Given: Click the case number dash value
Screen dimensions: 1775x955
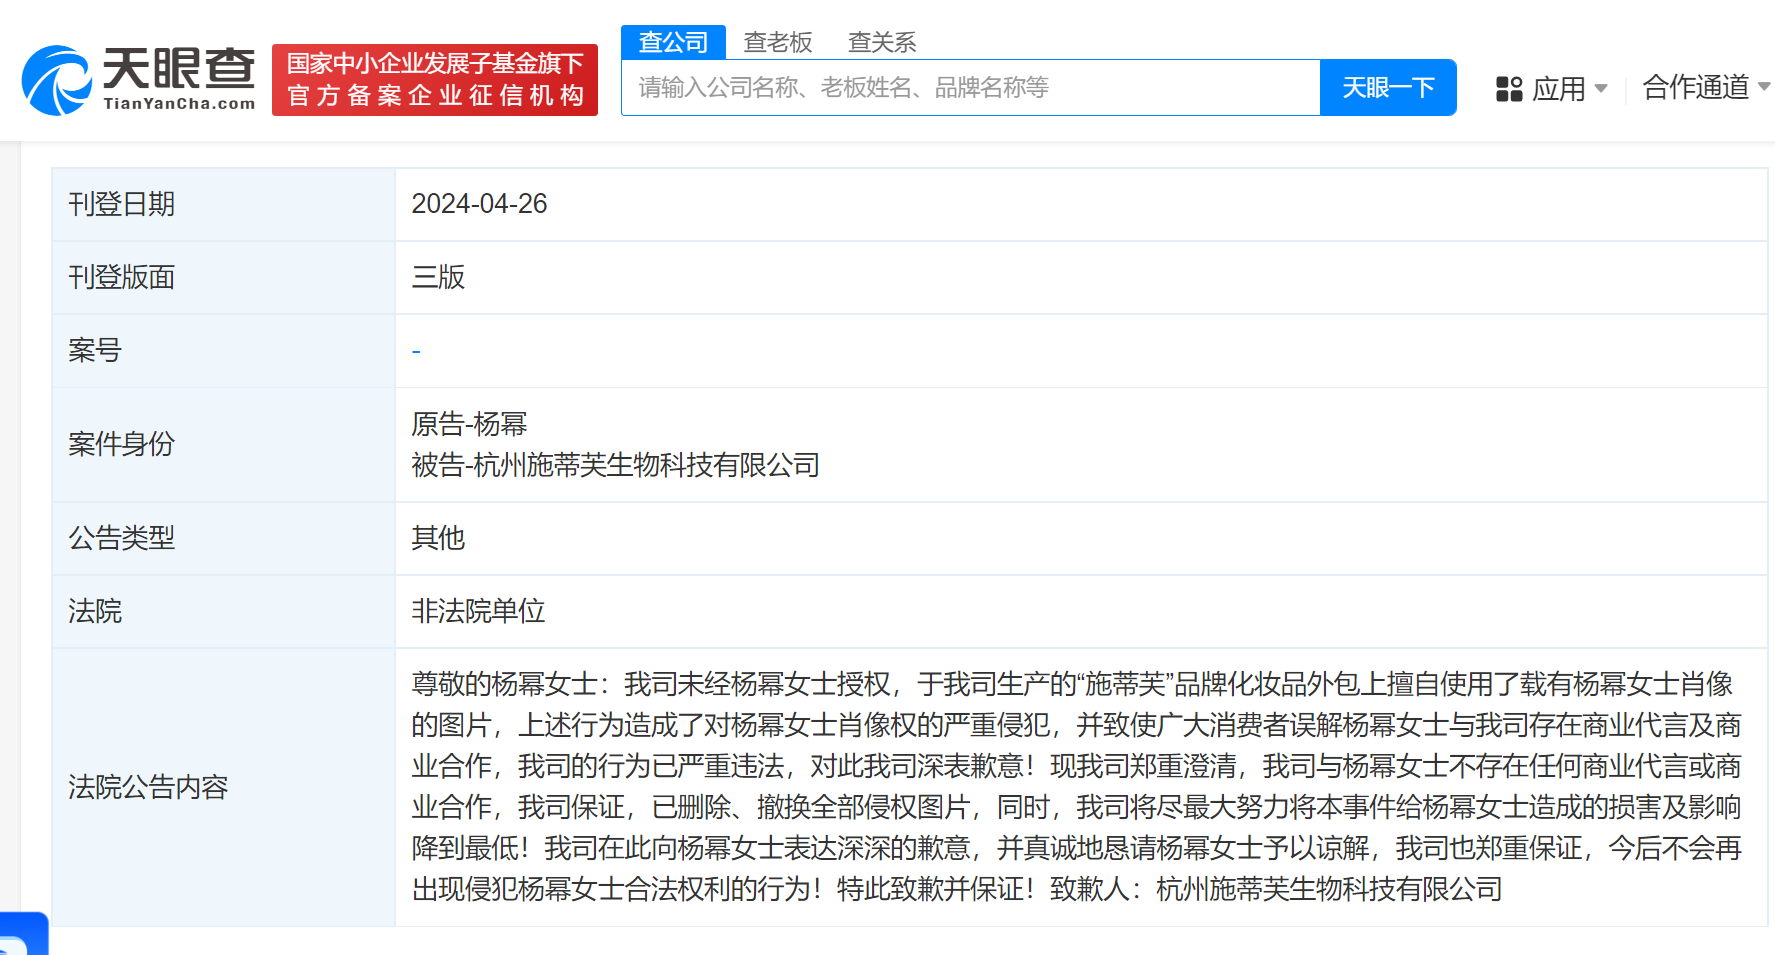Looking at the screenshot, I should pyautogui.click(x=416, y=351).
